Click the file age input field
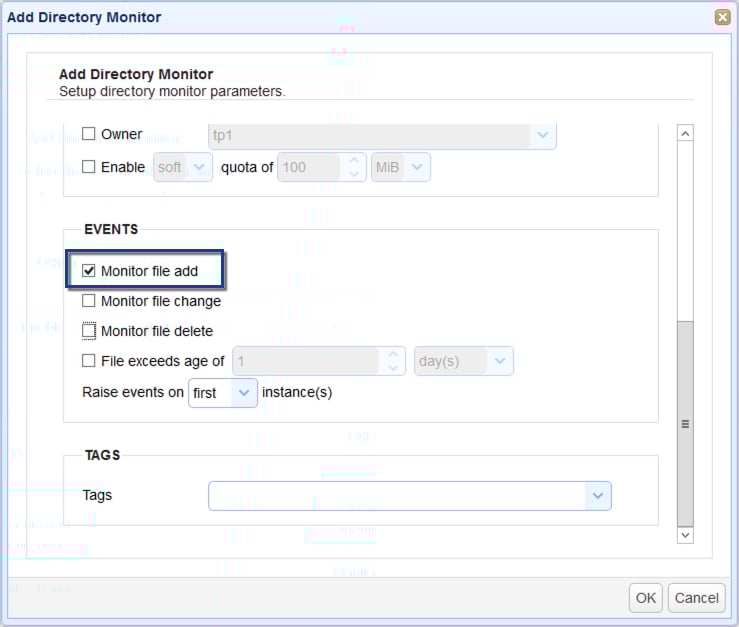This screenshot has height=627, width=739. coord(305,361)
